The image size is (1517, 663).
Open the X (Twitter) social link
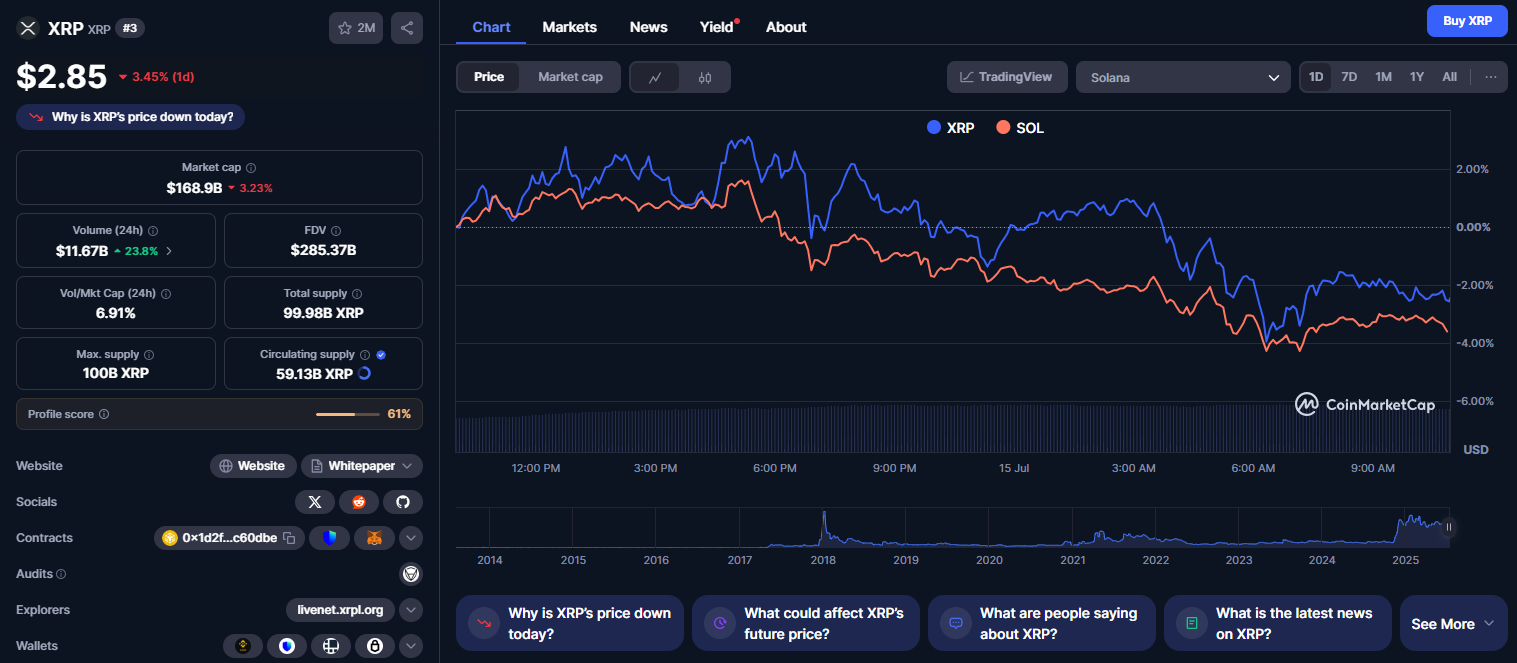tap(315, 502)
